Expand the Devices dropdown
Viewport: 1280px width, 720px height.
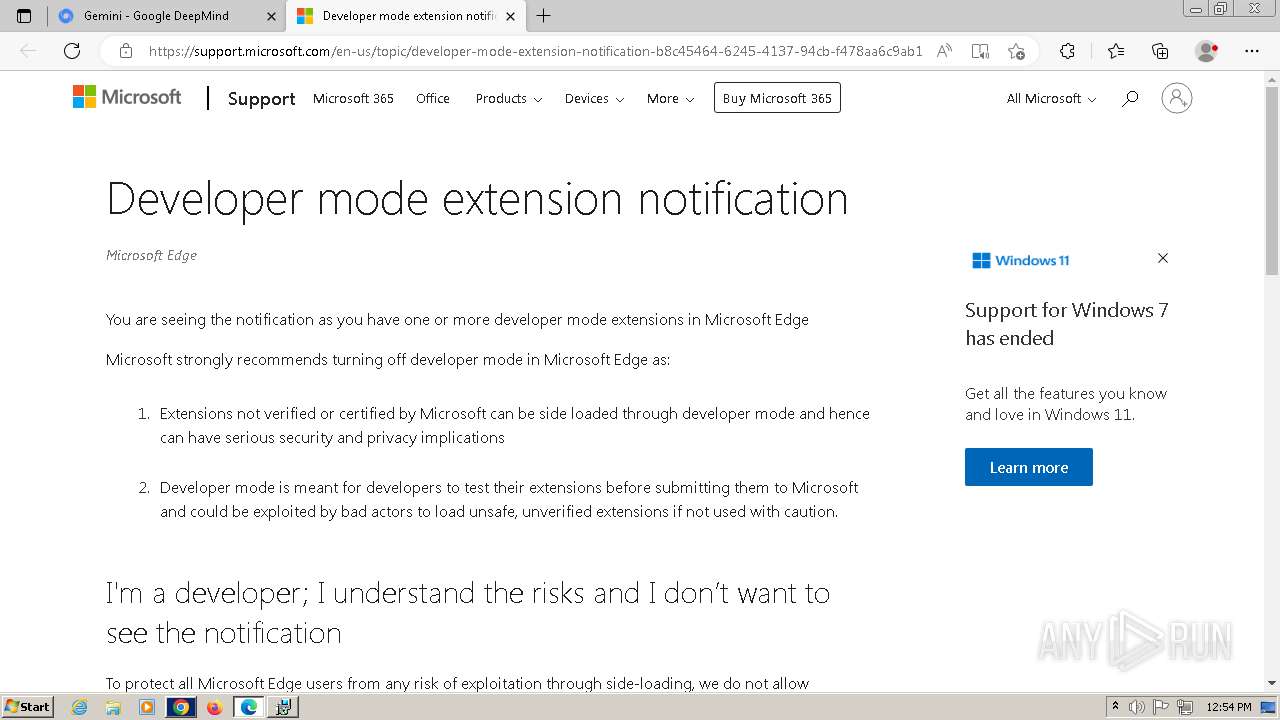pos(594,98)
